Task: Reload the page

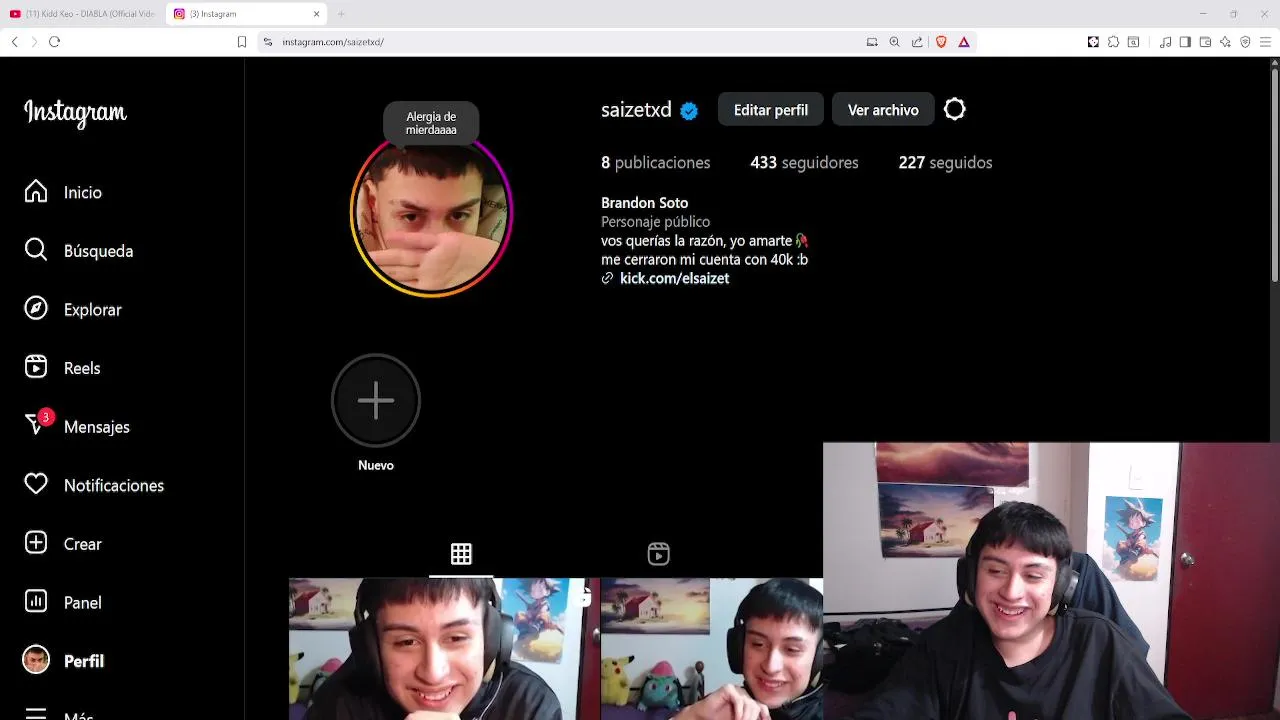Action: pyautogui.click(x=55, y=42)
